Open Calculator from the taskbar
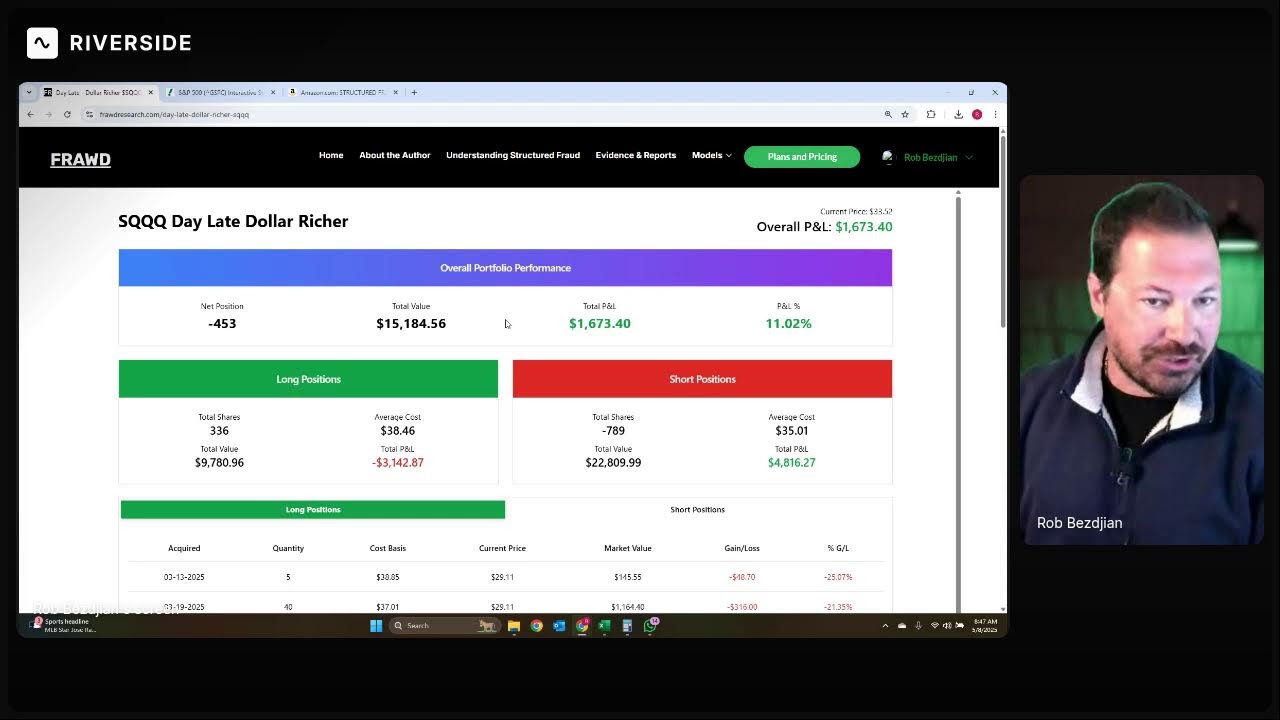The image size is (1280, 720). [627, 626]
